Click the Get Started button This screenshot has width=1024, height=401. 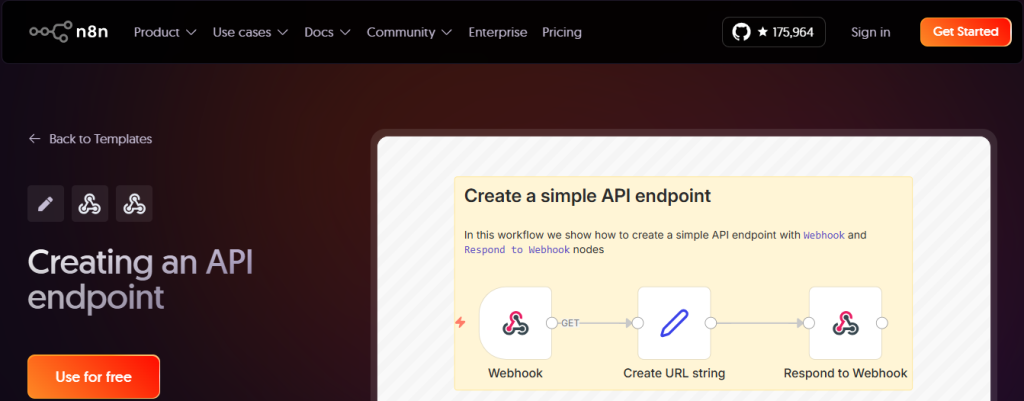pyautogui.click(x=965, y=32)
